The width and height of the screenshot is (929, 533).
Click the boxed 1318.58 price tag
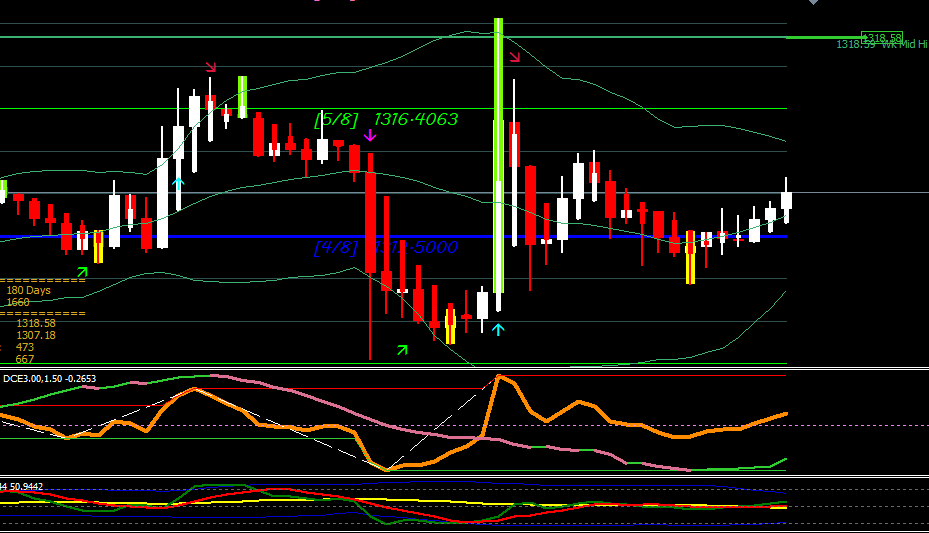tap(882, 38)
